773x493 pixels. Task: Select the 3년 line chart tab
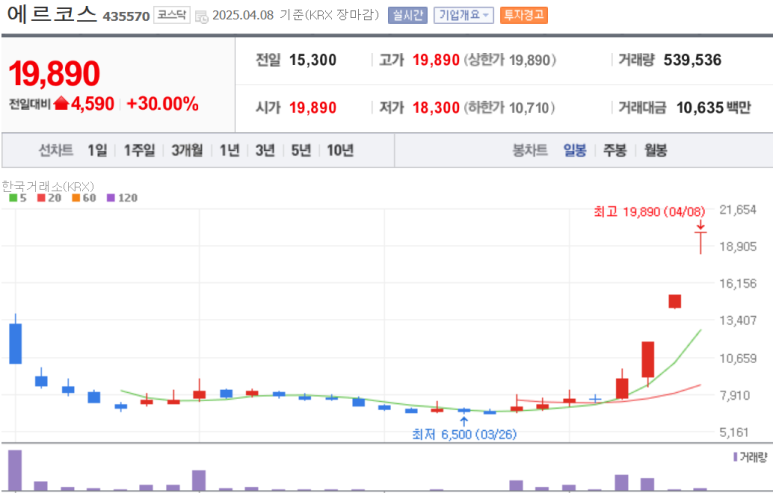click(265, 150)
